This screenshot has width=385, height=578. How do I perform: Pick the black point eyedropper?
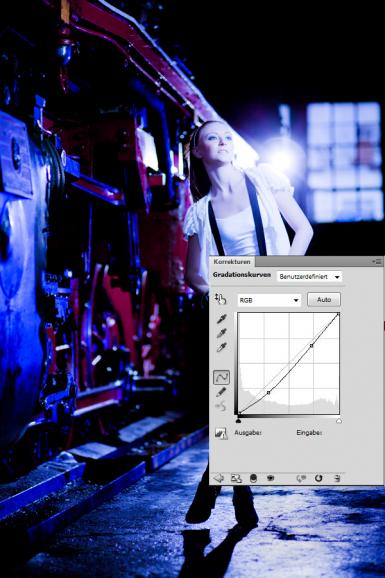pos(221,318)
